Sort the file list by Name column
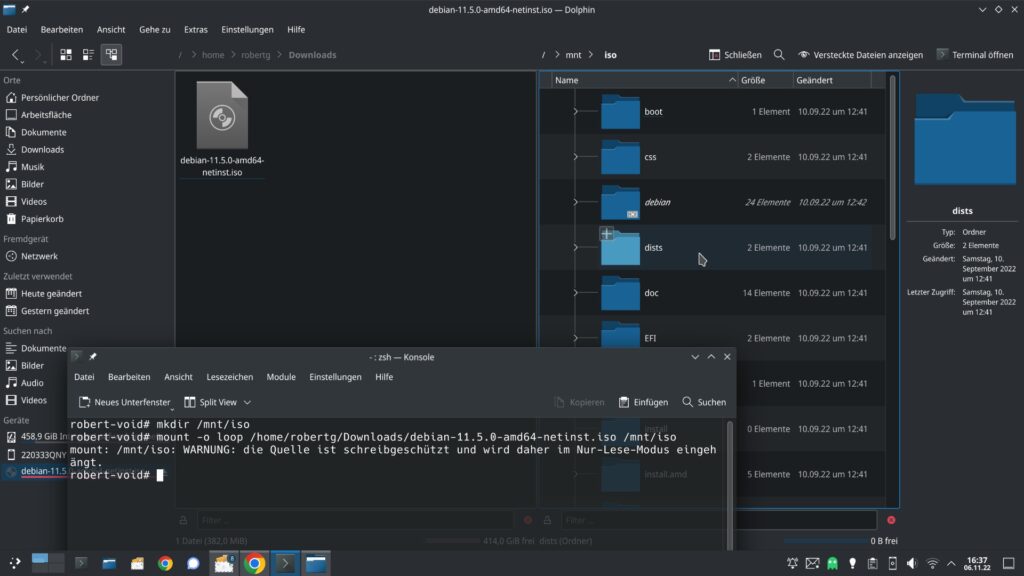Screen dimensions: 1024x576 645,80
